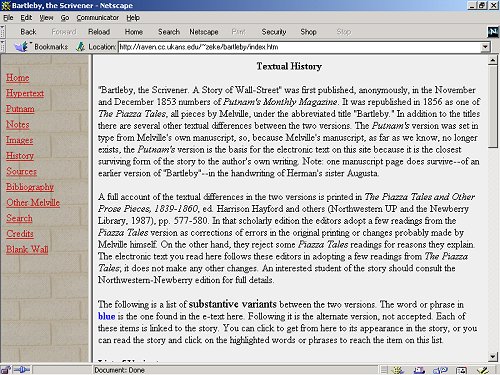Open the Blank Wall sidebar link
This screenshot has height=375, width=500.
[27, 249]
